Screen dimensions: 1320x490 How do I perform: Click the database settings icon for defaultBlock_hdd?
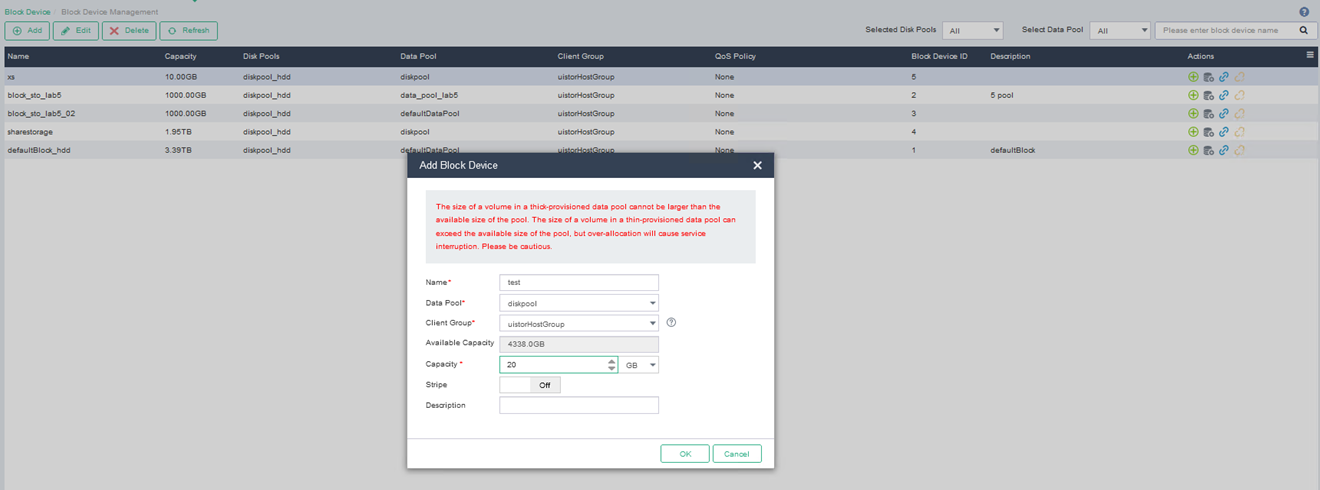tap(1208, 150)
